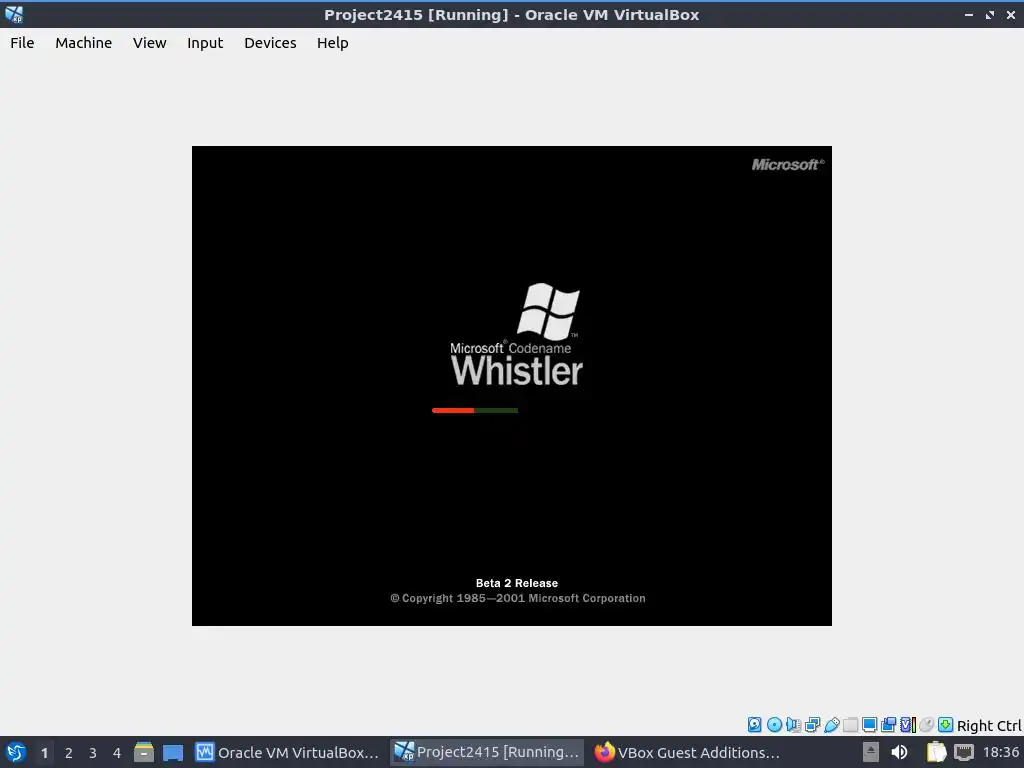The width and height of the screenshot is (1024, 768).
Task: Switch to workspace 1
Action: click(x=44, y=753)
